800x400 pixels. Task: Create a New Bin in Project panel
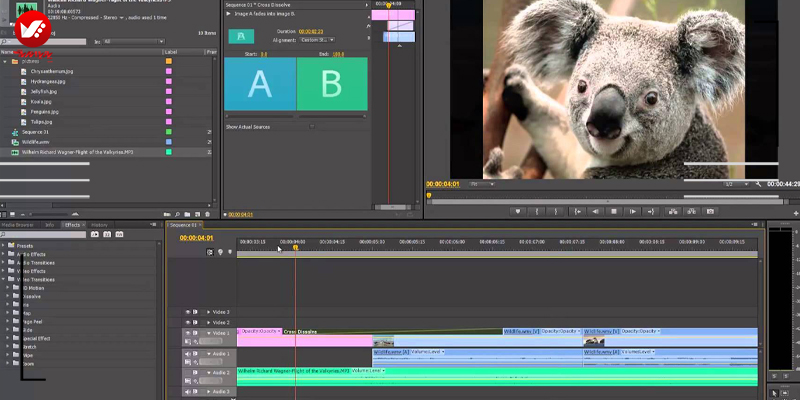coord(187,214)
